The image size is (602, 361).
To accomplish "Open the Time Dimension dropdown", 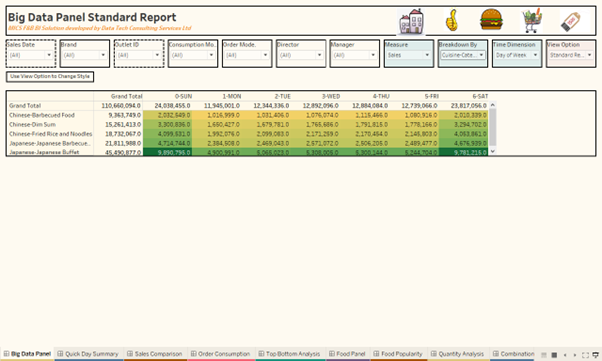I will click(x=517, y=55).
